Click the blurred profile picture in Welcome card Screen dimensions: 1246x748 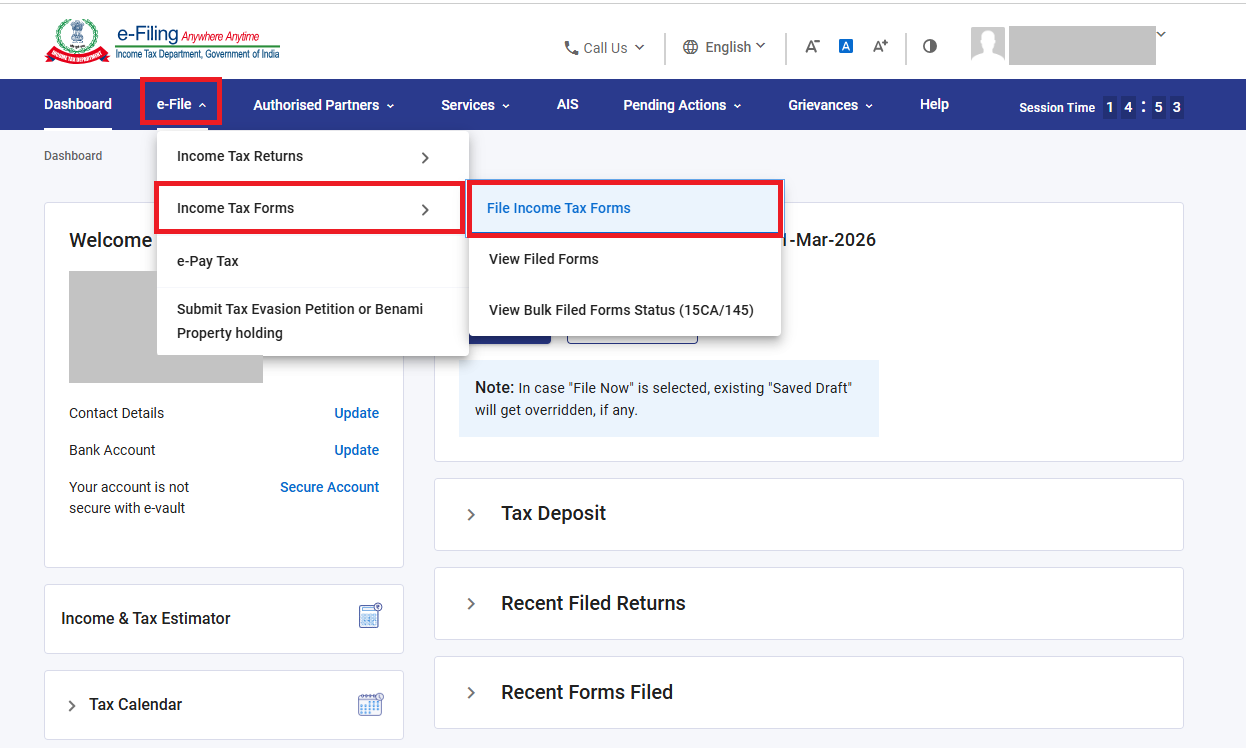(166, 327)
